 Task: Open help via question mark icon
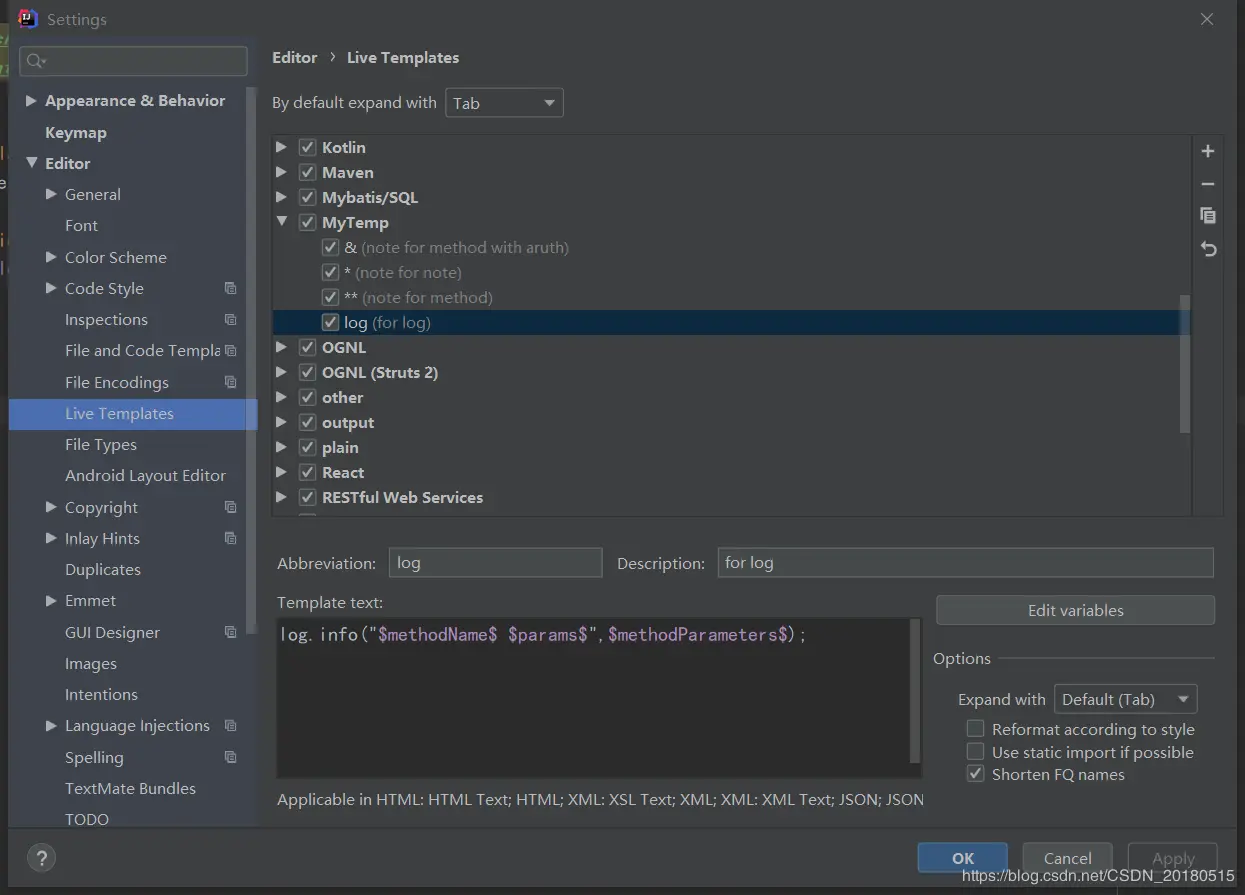coord(41,857)
